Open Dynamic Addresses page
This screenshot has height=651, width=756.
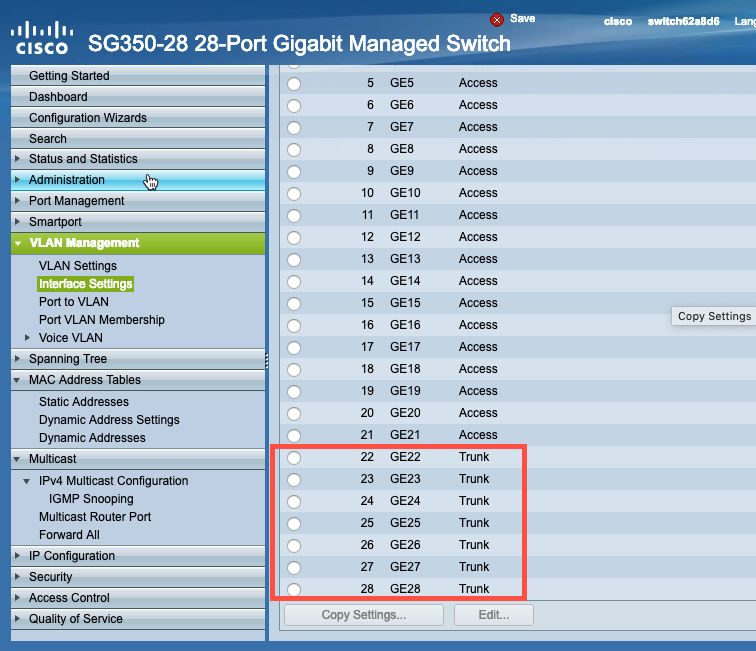click(92, 437)
